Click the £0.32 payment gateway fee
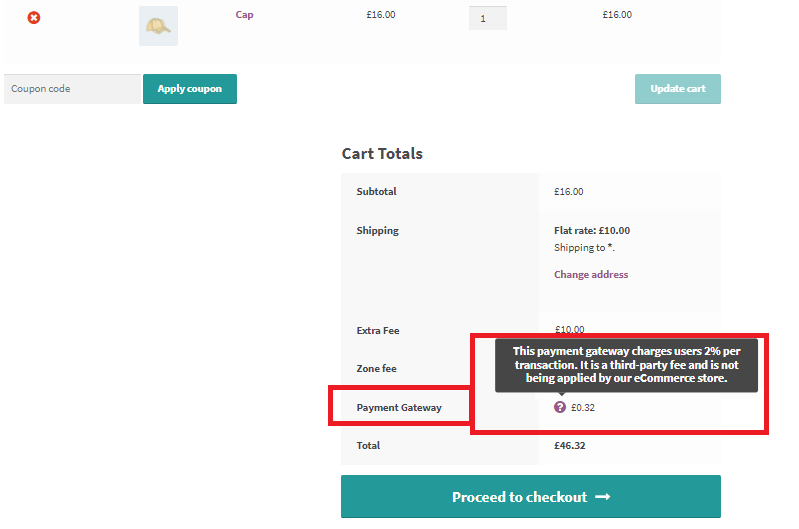Screen dimensions: 799x529 (x=582, y=407)
